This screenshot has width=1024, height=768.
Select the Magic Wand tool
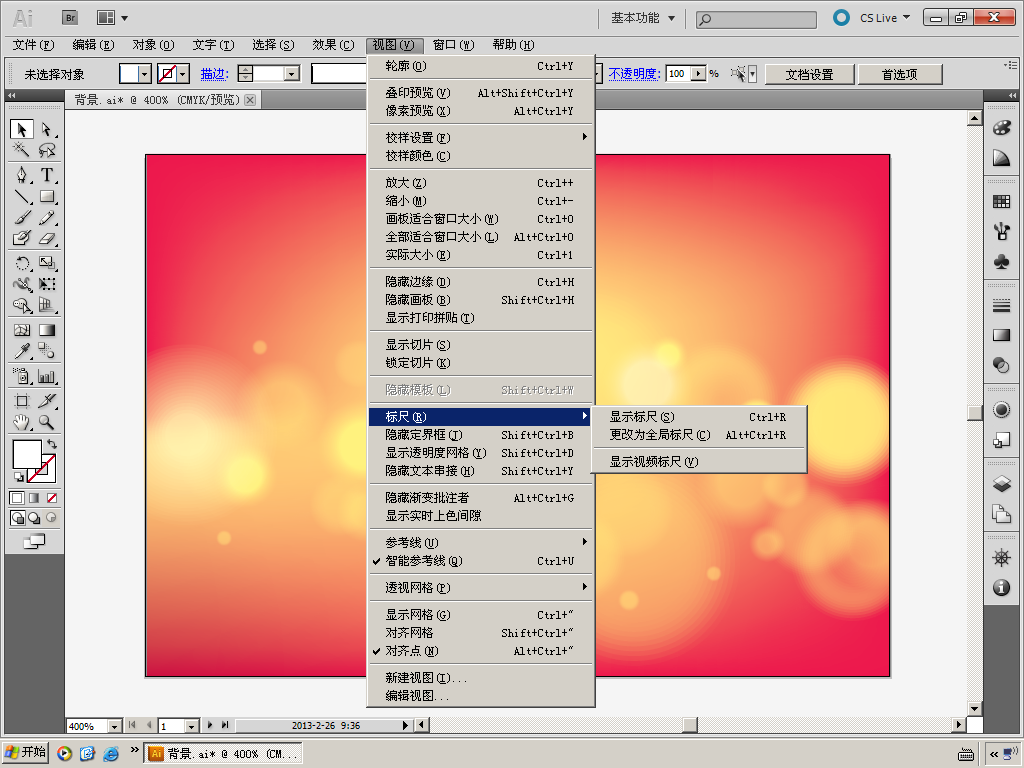tap(22, 150)
